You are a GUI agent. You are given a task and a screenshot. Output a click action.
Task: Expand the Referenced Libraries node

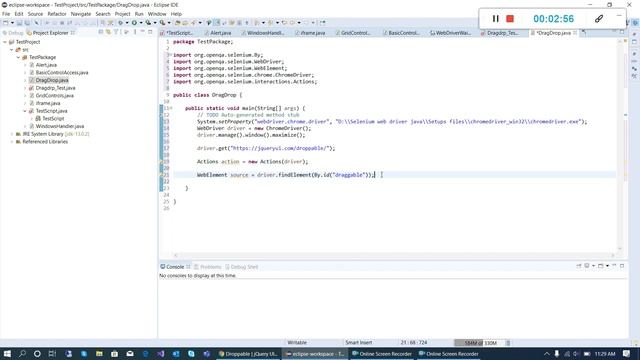click(x=11, y=142)
